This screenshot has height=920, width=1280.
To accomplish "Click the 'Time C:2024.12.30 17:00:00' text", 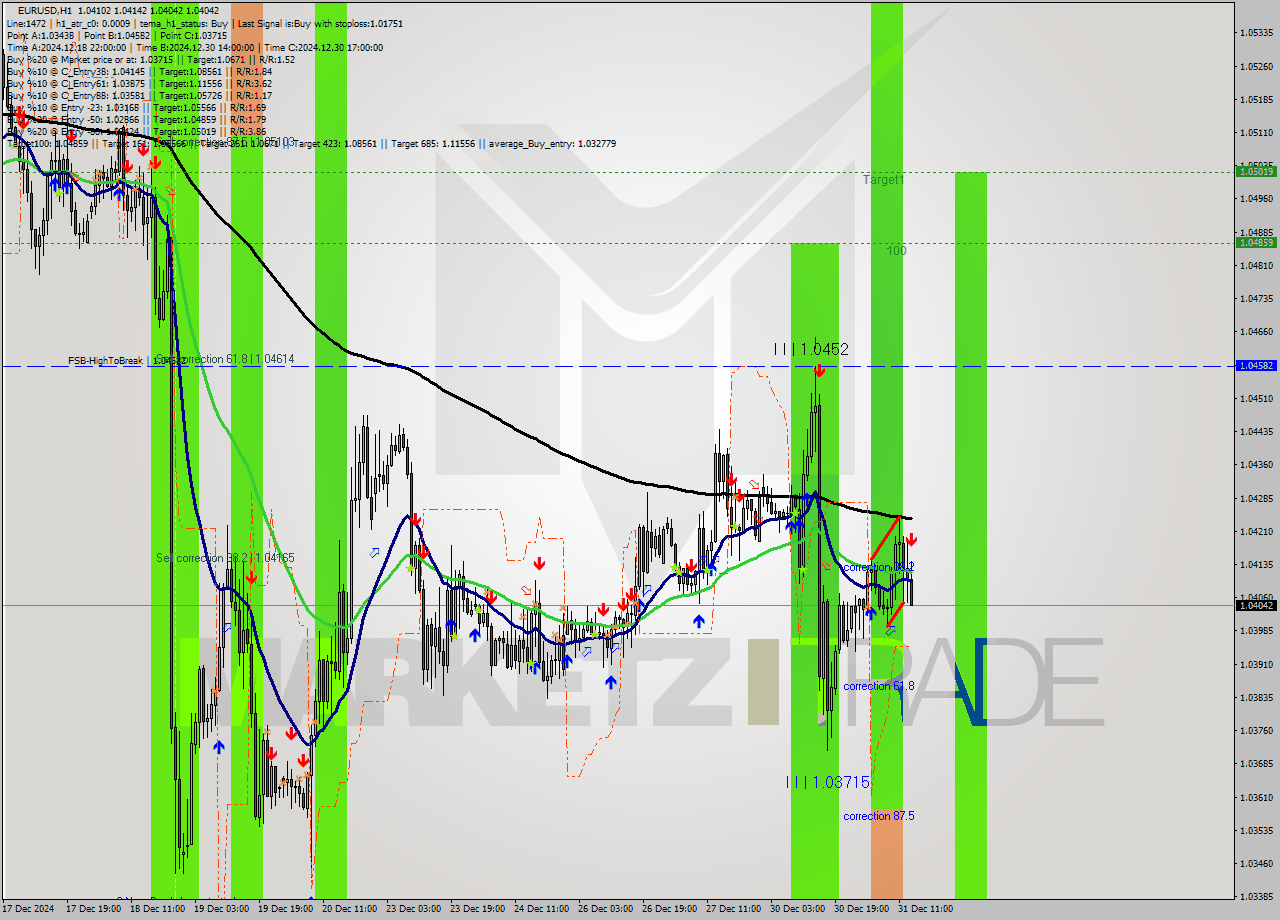I will 322,47.
